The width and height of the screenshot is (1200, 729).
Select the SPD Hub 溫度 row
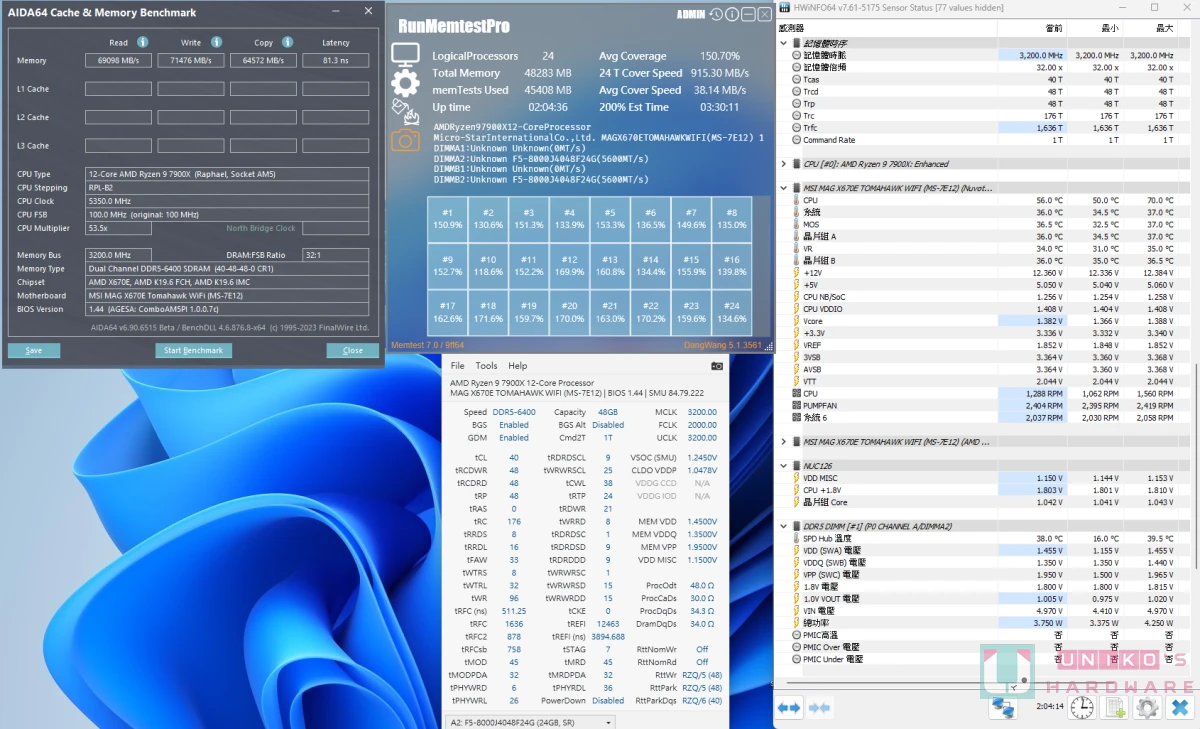click(x=983, y=539)
